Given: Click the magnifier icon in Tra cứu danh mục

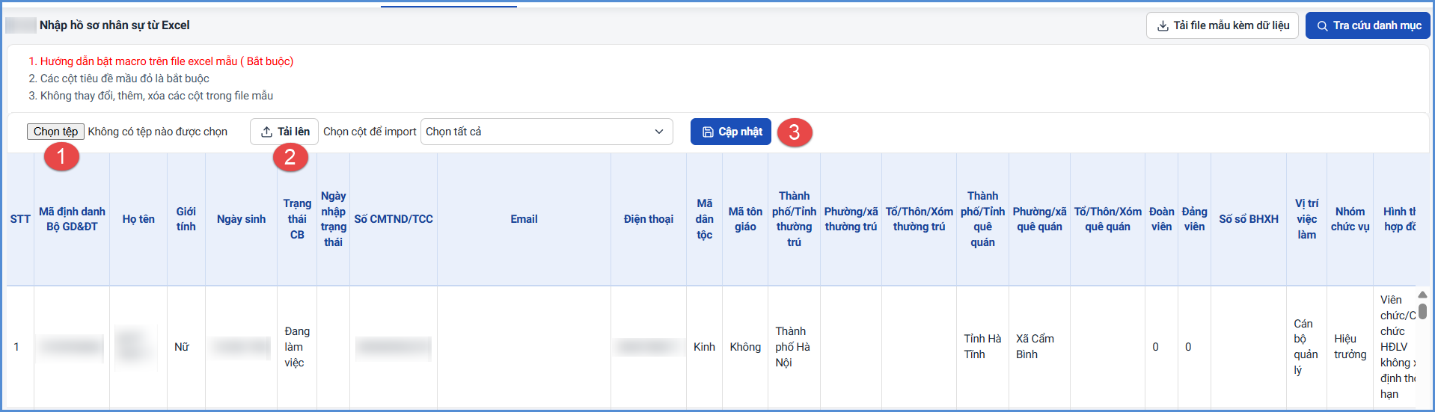Looking at the screenshot, I should coord(1323,26).
